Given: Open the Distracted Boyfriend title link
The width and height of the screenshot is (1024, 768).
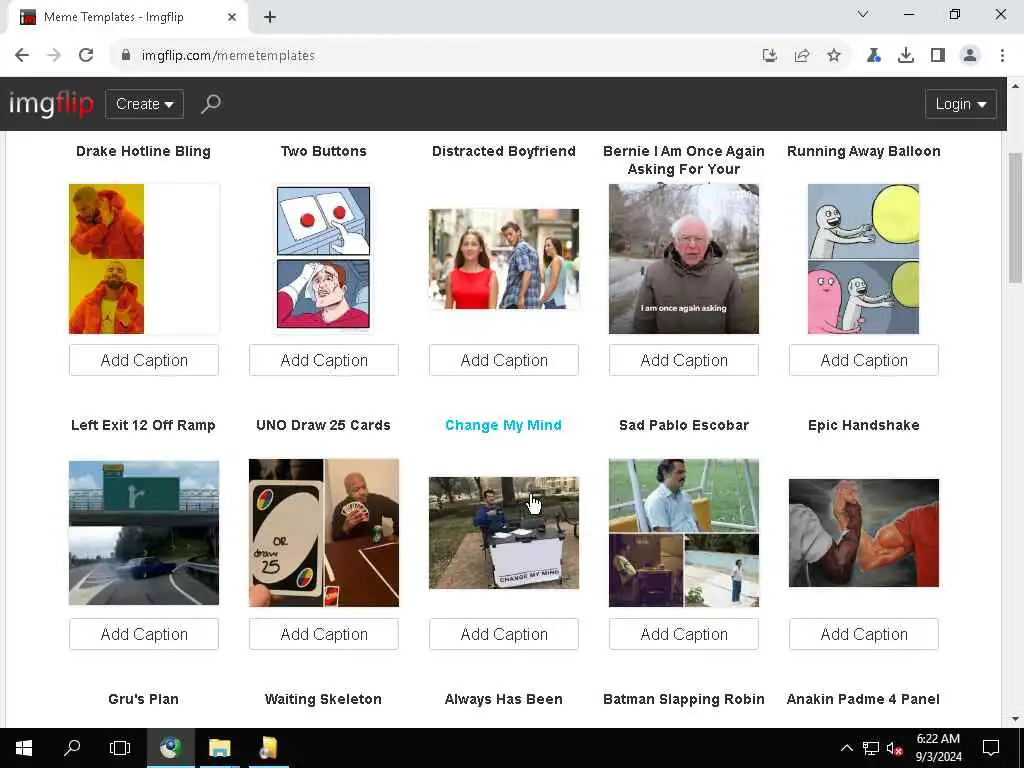Looking at the screenshot, I should coord(504,151).
